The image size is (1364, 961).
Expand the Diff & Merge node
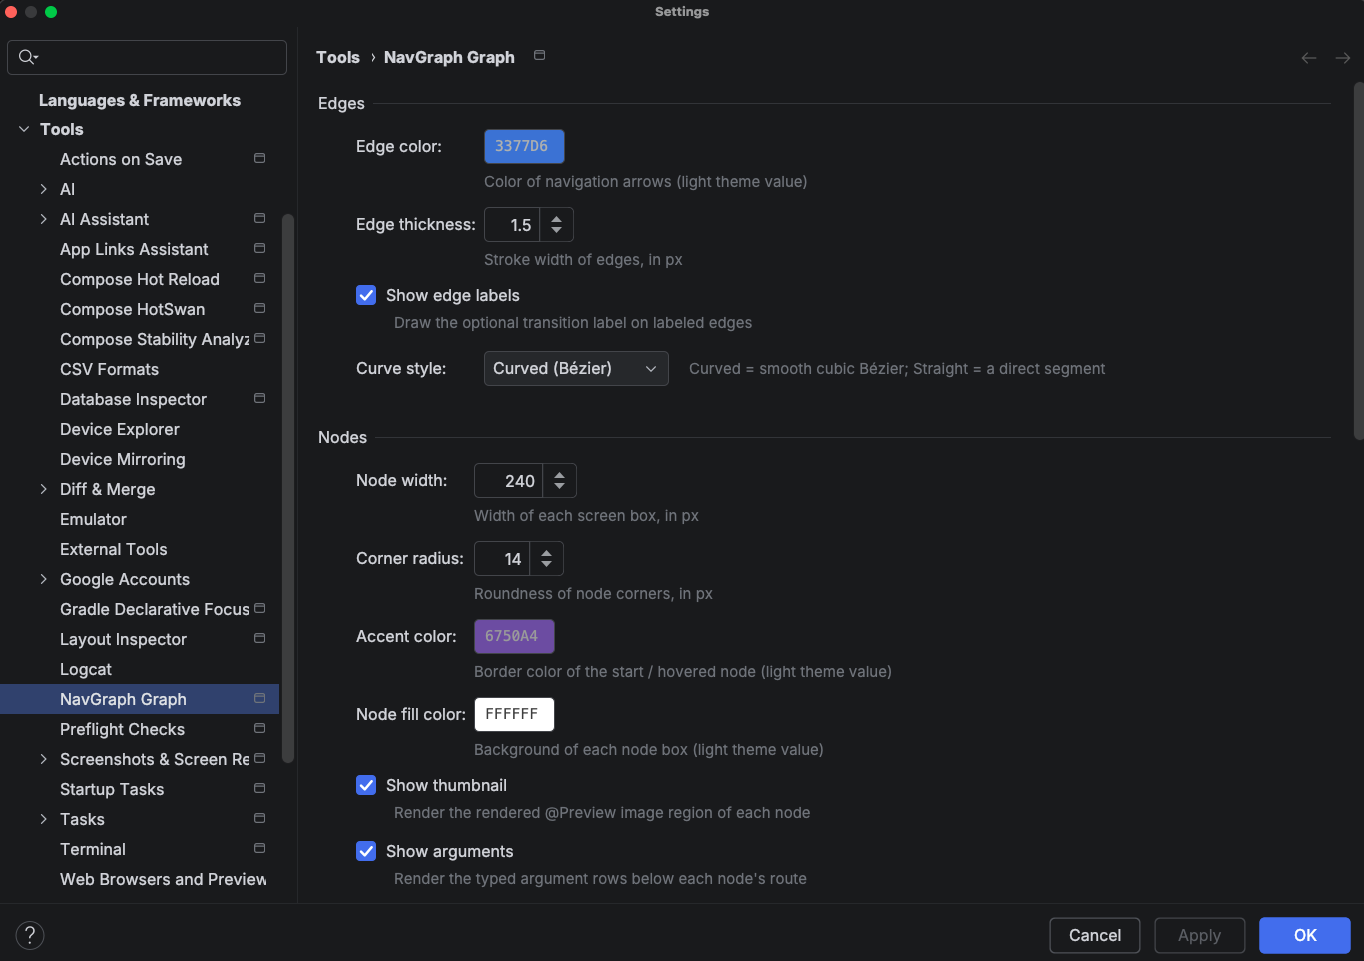43,489
